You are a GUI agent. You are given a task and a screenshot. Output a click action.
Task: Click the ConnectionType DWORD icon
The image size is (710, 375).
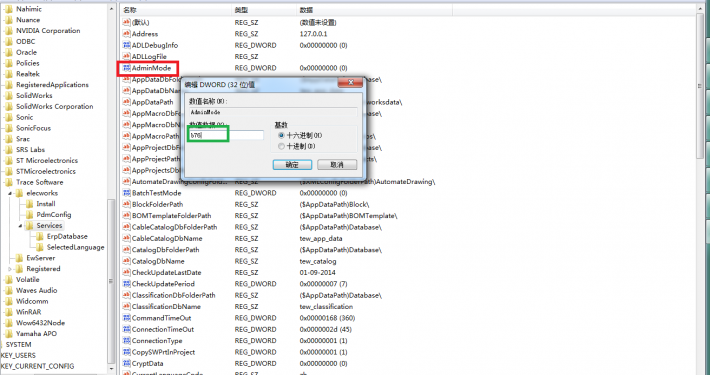[x=127, y=341]
